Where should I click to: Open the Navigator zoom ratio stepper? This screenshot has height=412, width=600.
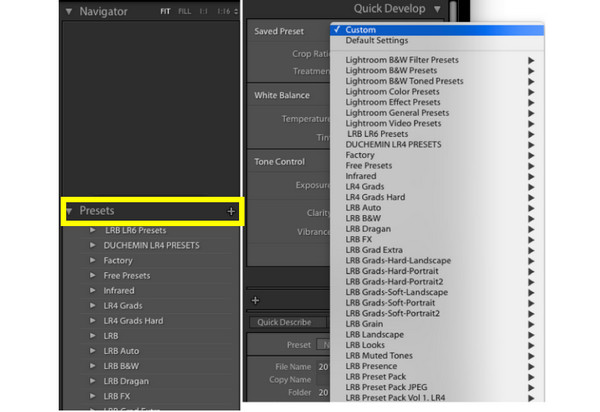[236, 11]
